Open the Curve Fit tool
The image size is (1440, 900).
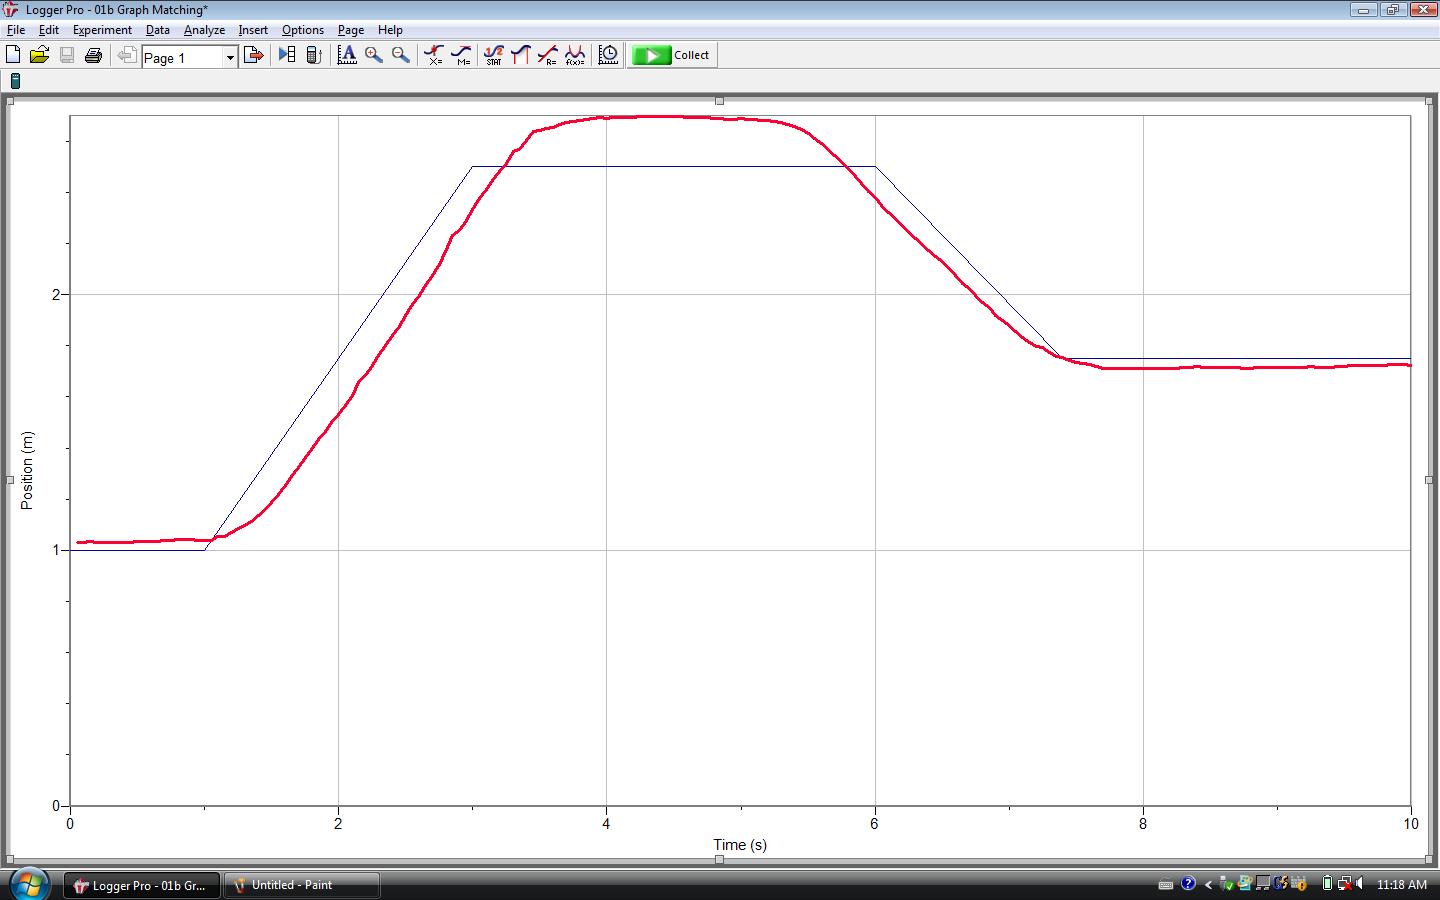575,55
